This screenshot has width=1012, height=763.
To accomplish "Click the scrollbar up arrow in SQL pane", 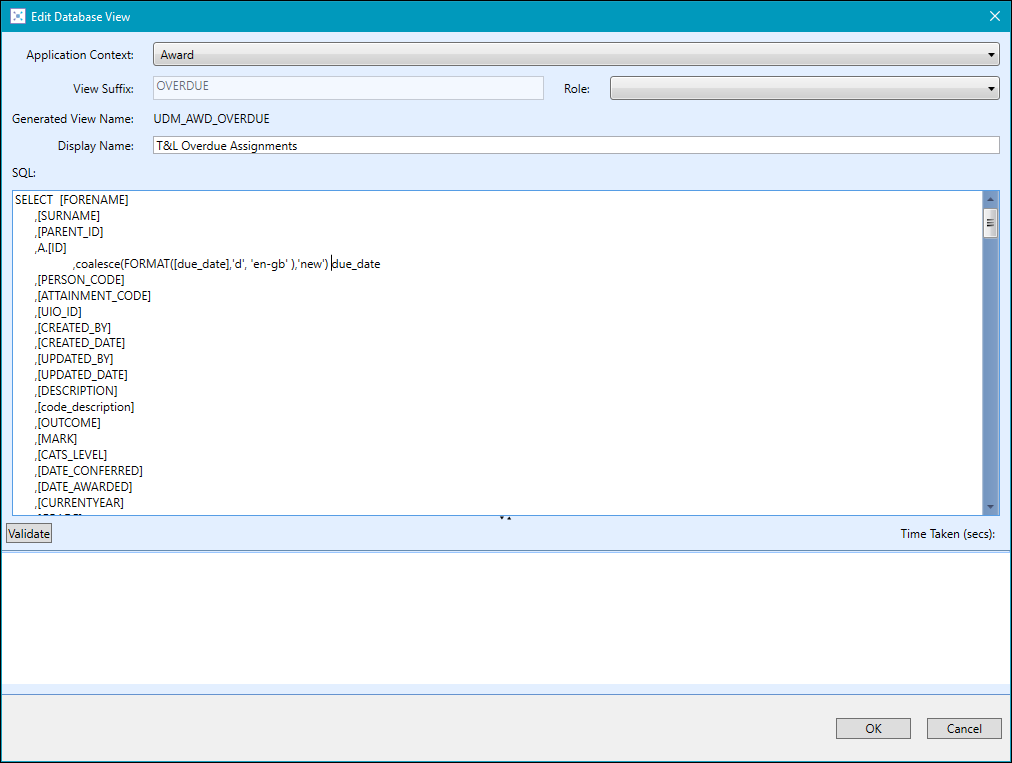I will (991, 199).
